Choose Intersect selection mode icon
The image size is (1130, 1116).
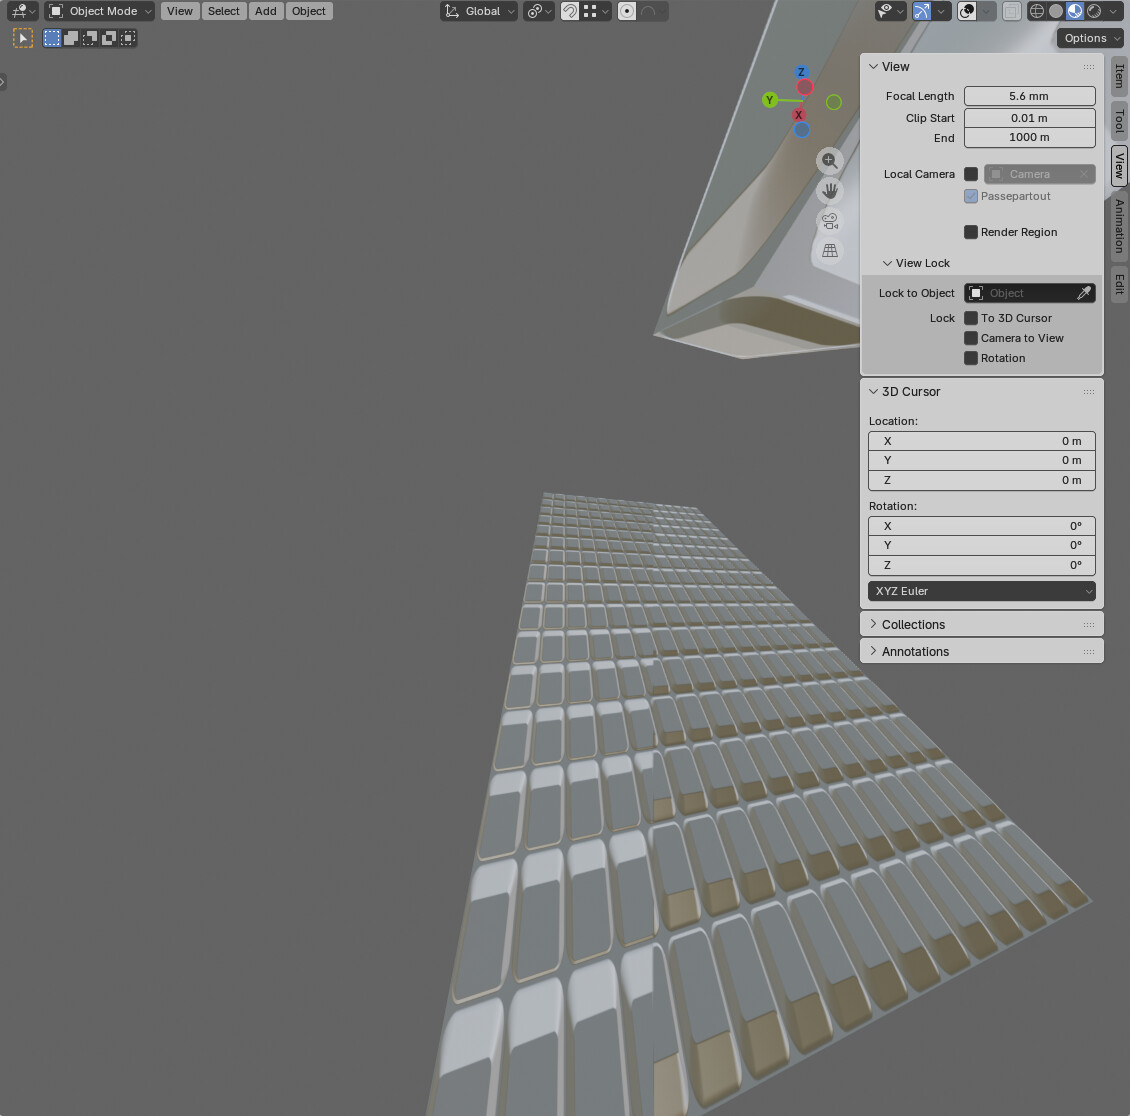tap(128, 38)
